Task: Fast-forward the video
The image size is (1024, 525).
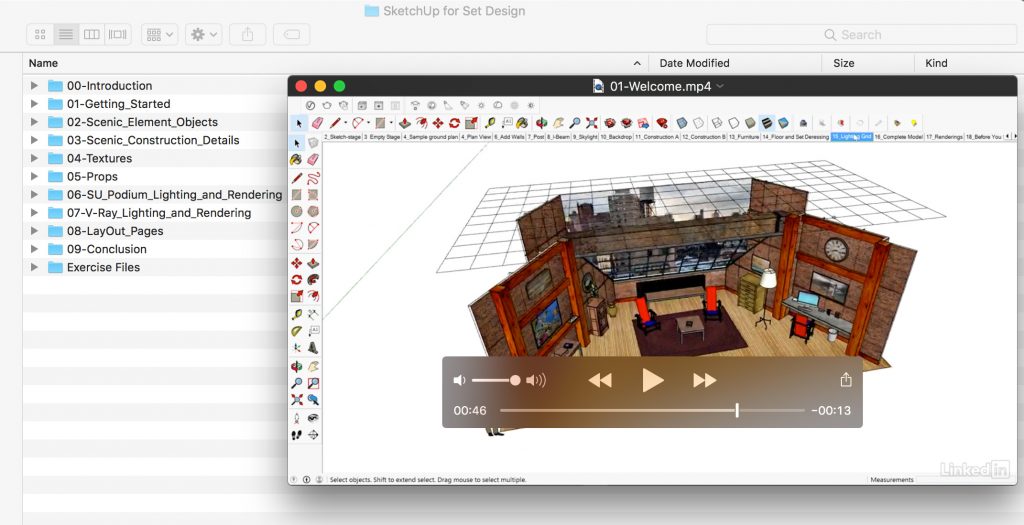Action: tap(704, 380)
